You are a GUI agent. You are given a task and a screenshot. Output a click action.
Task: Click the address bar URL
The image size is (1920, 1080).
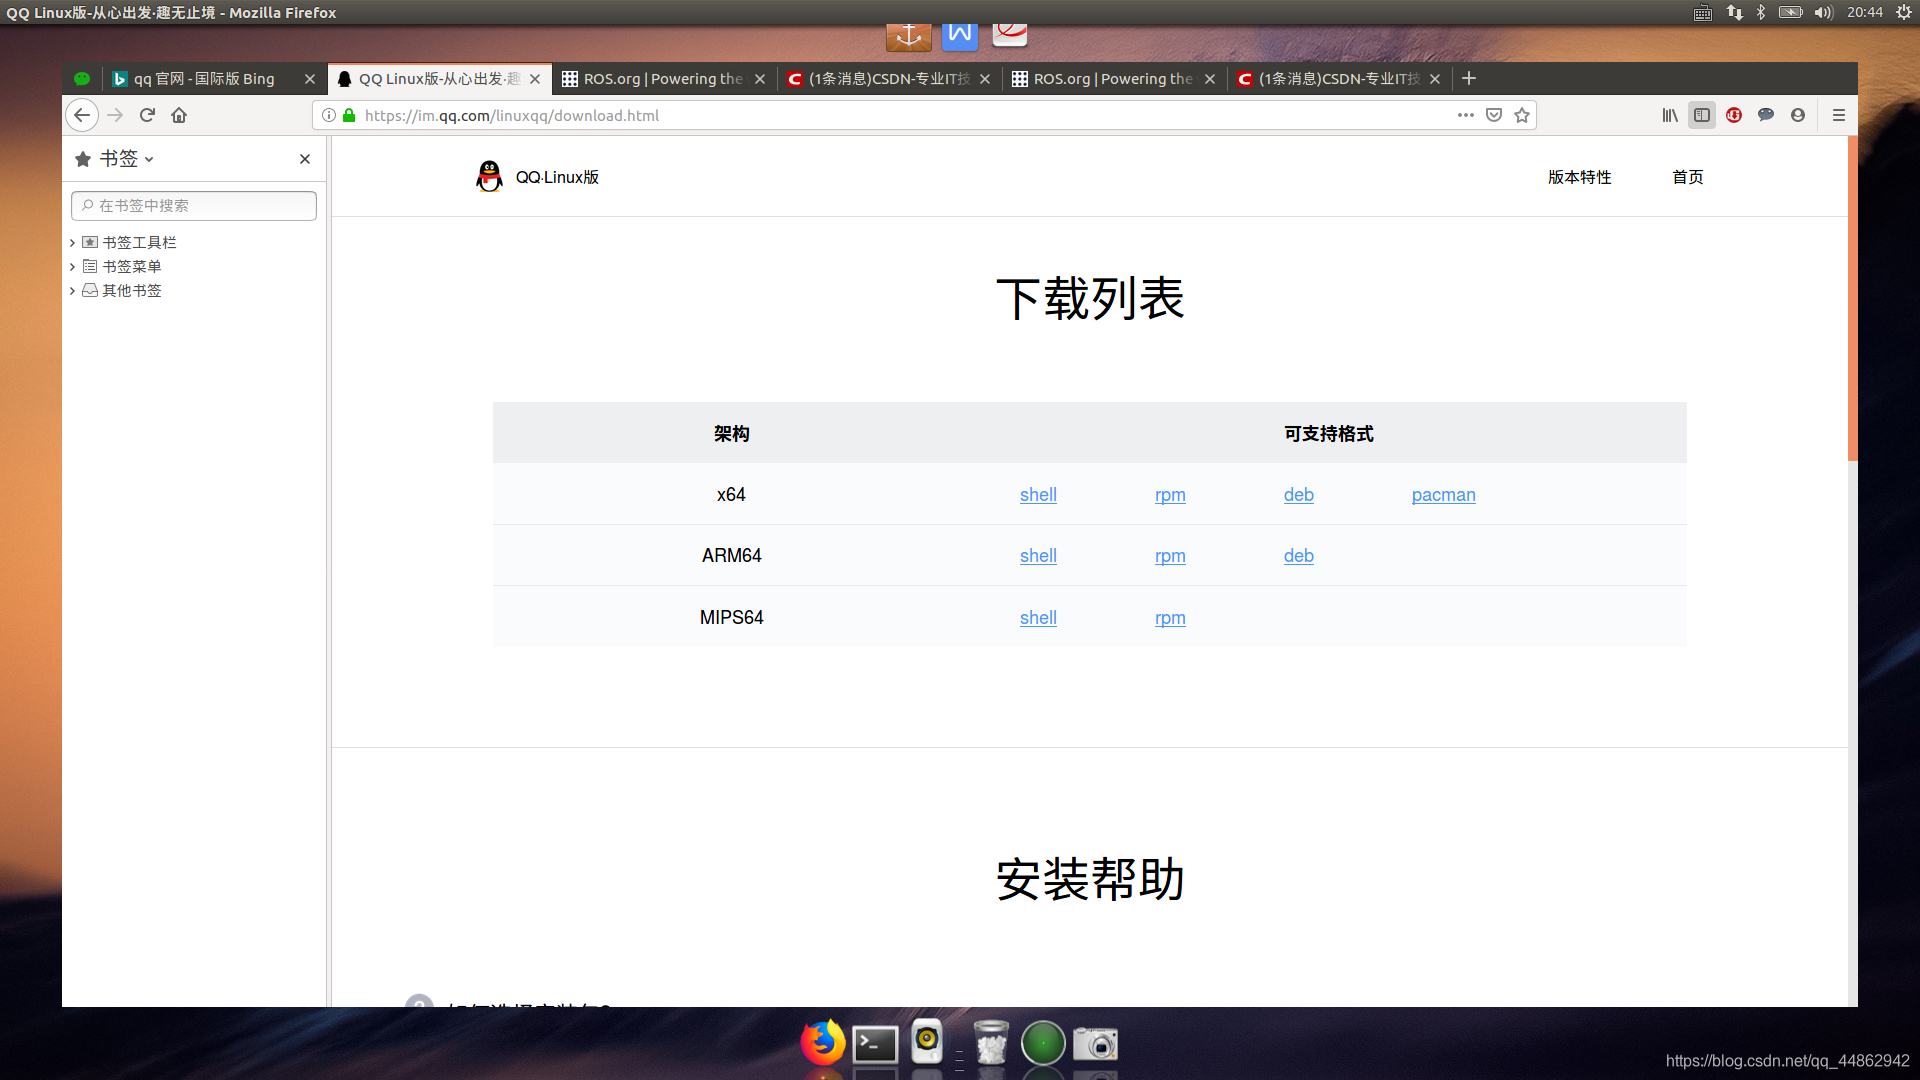click(x=512, y=116)
